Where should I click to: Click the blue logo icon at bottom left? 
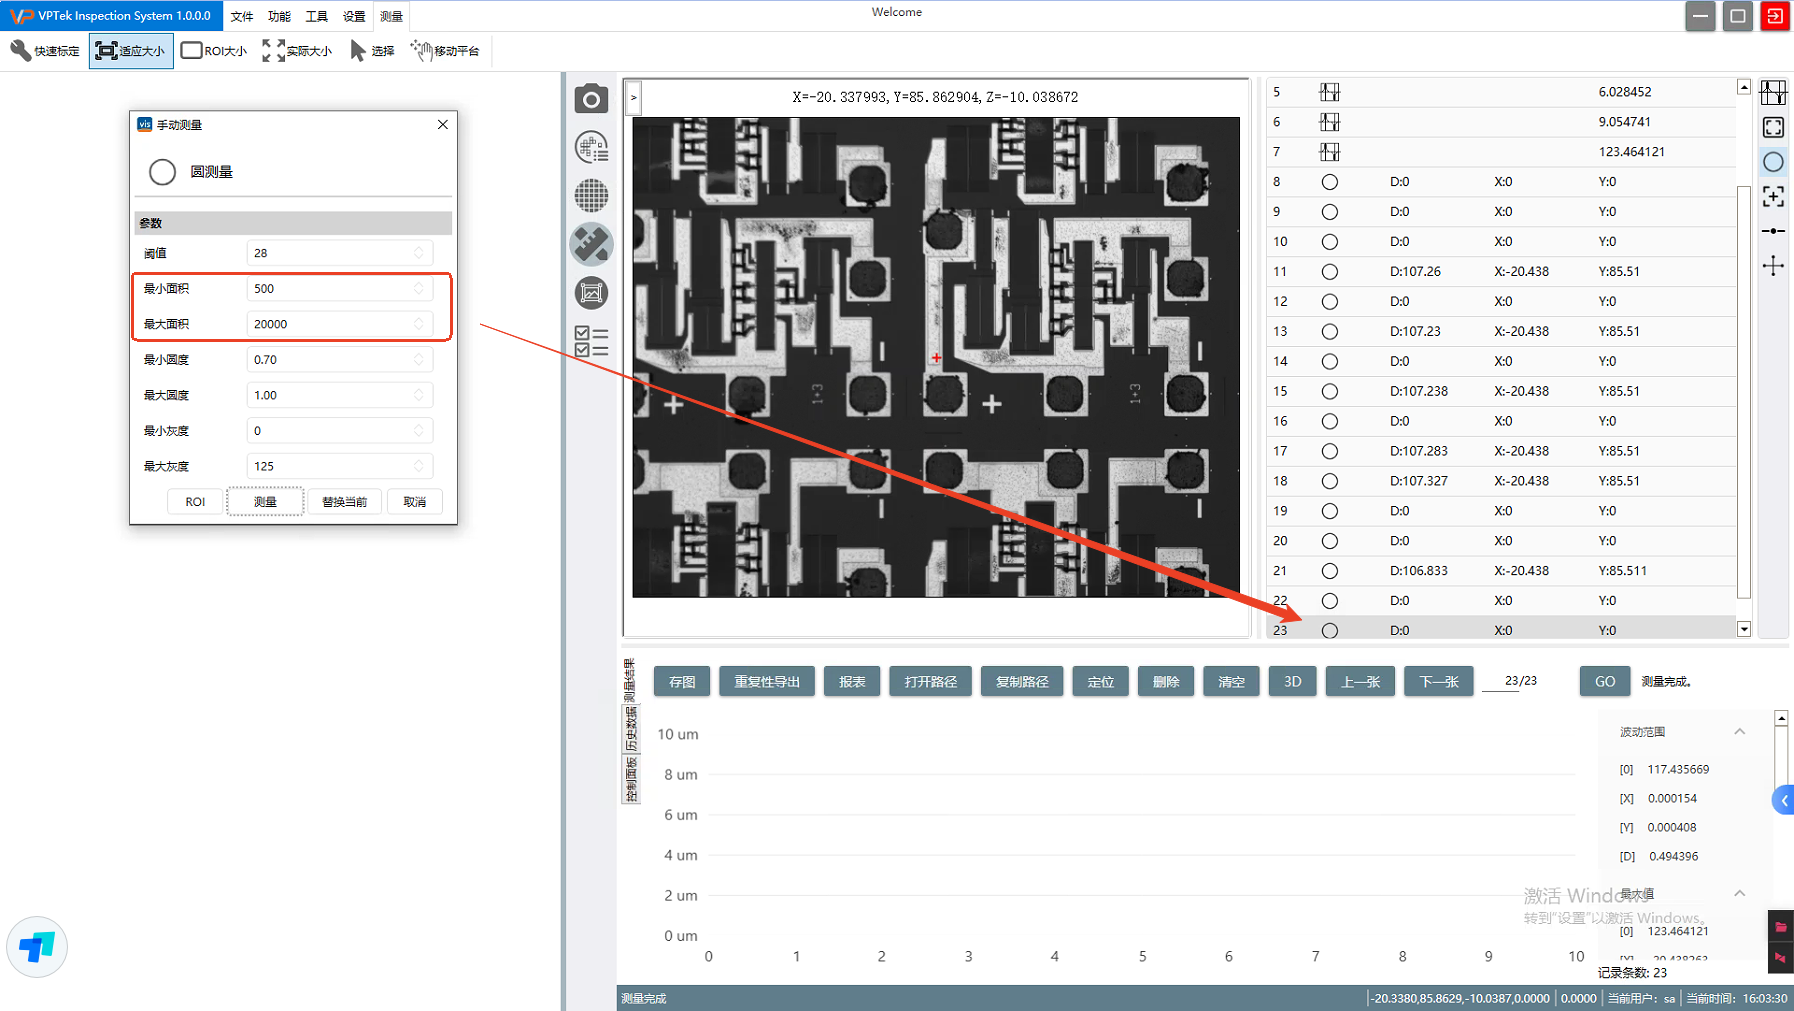click(37, 947)
